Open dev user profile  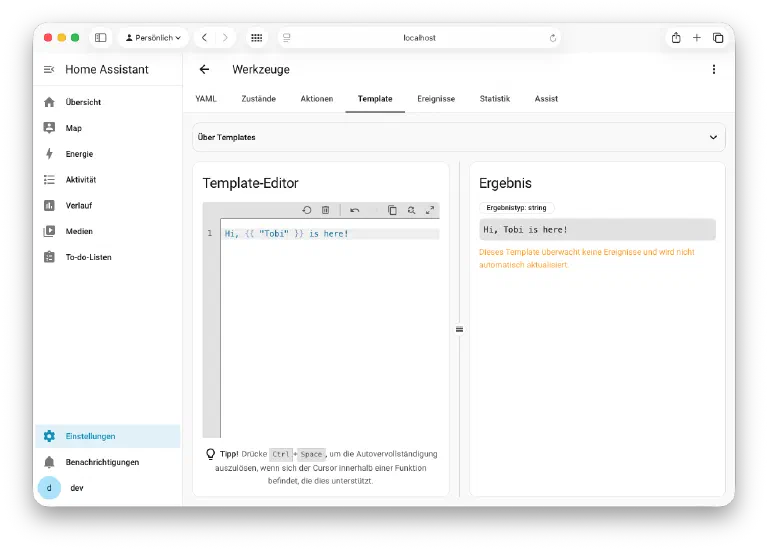[108, 488]
